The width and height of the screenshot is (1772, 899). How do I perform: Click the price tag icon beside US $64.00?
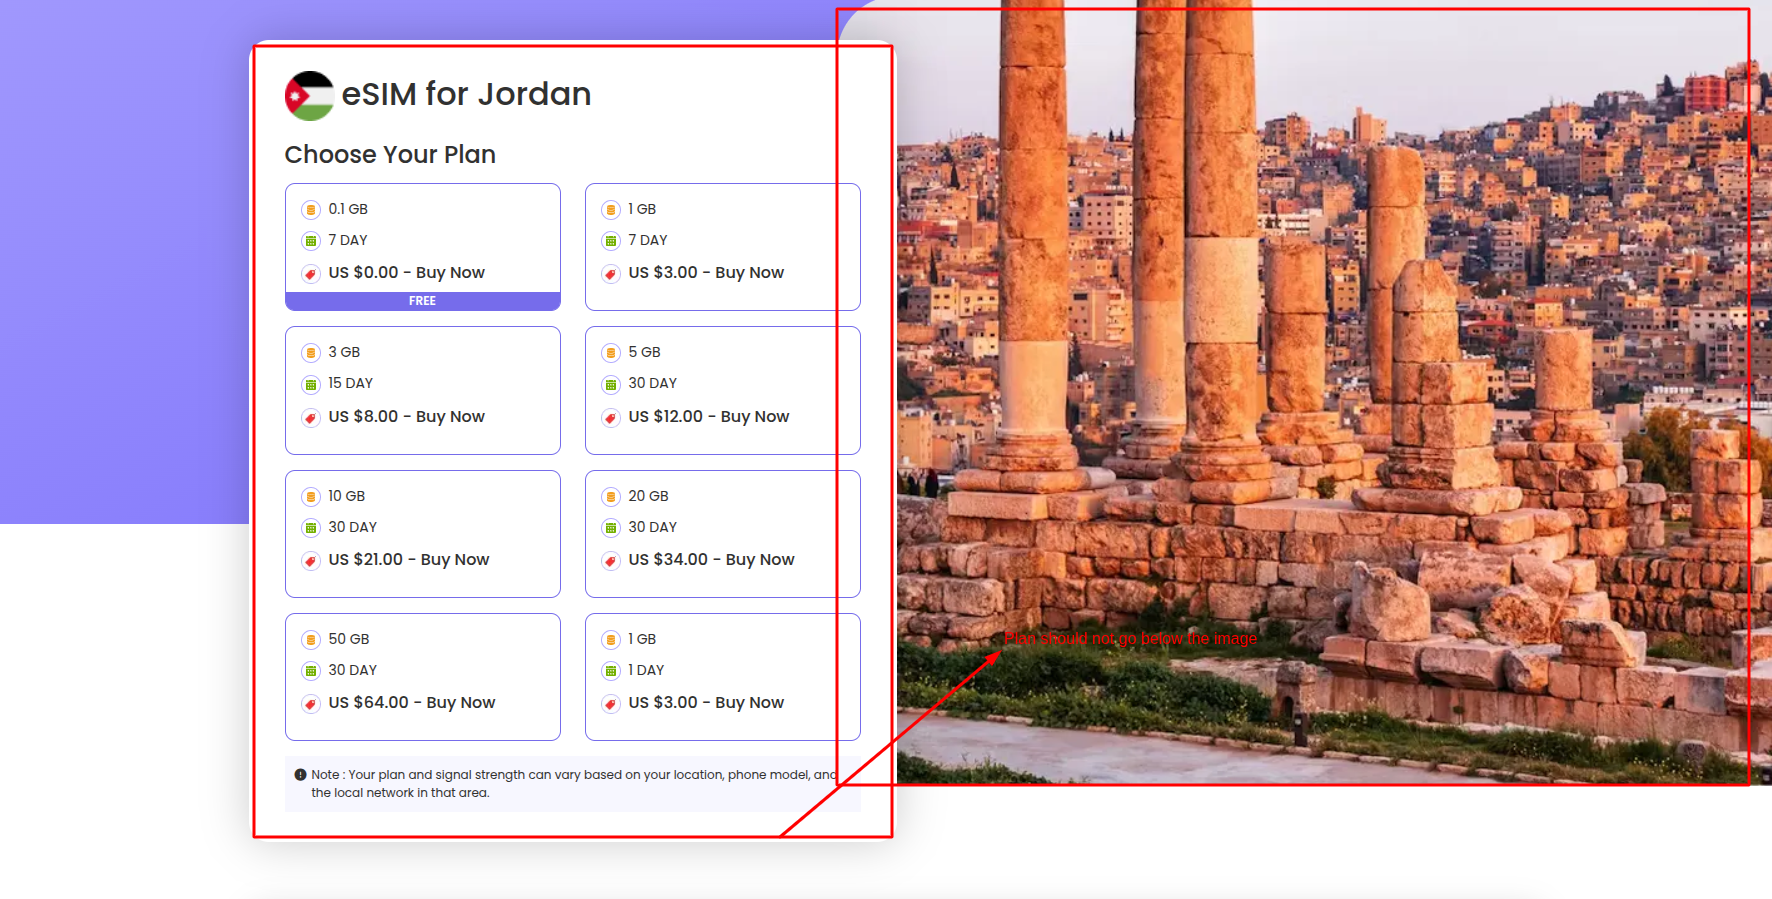[311, 704]
